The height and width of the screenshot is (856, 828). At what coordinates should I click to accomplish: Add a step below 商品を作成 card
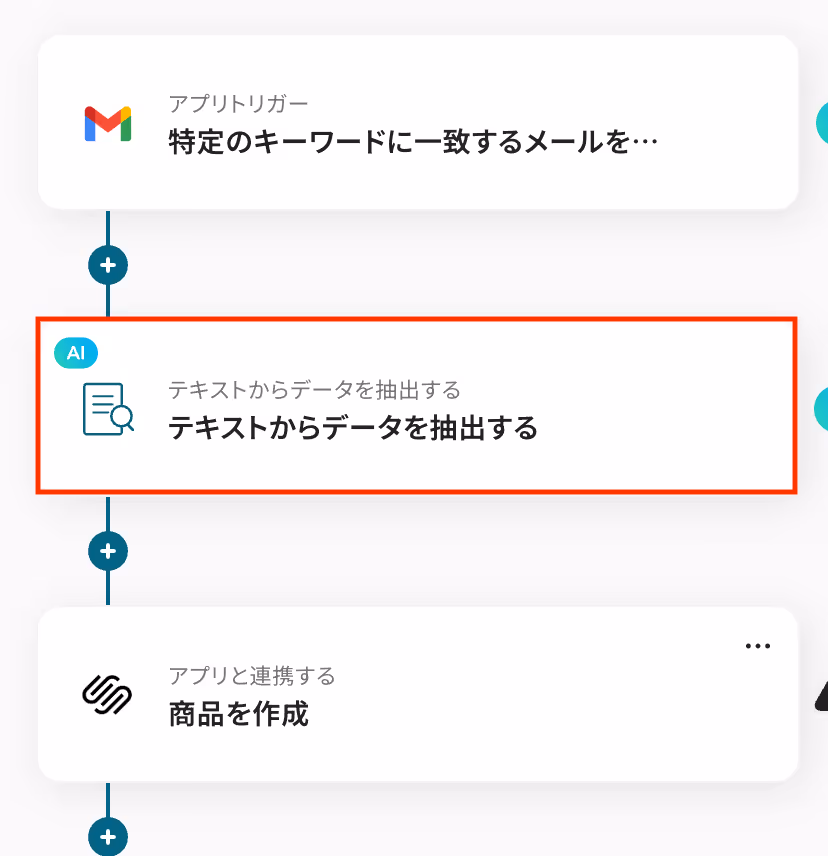pos(108,836)
